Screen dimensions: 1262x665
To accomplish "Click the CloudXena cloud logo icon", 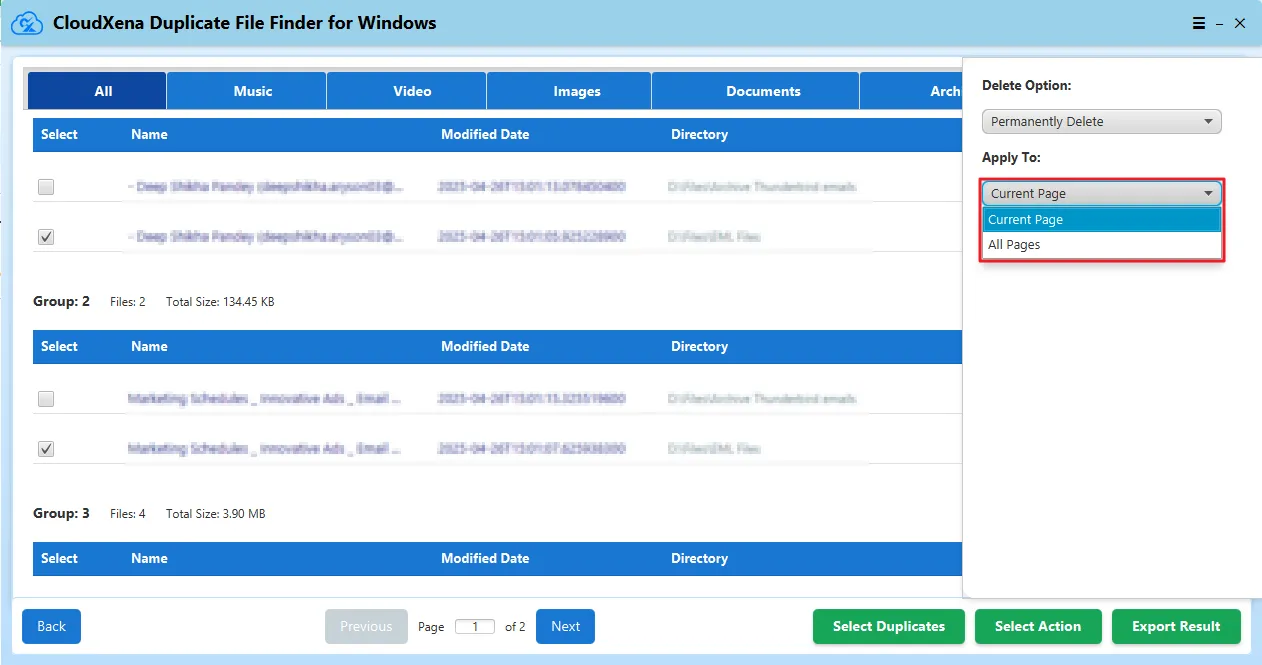I will click(25, 22).
